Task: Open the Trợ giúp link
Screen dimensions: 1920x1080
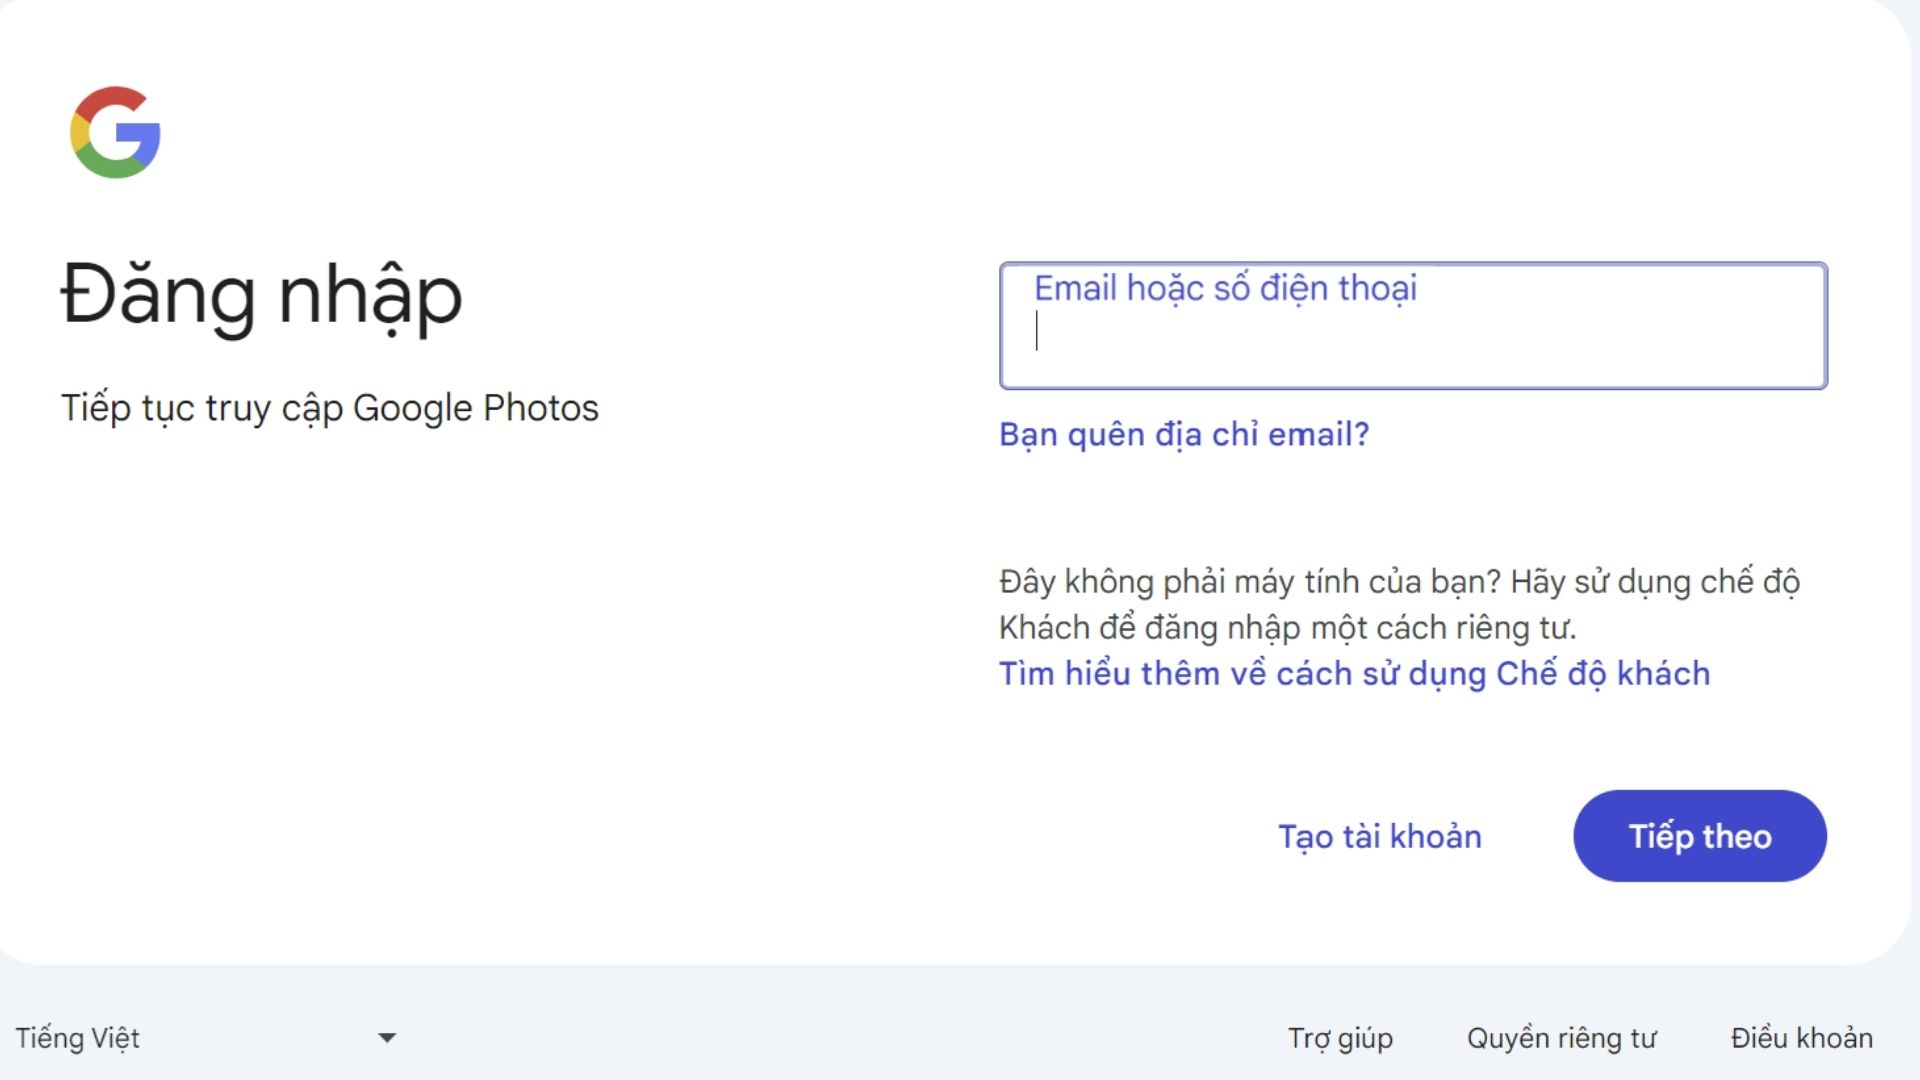Action: coord(1340,1038)
